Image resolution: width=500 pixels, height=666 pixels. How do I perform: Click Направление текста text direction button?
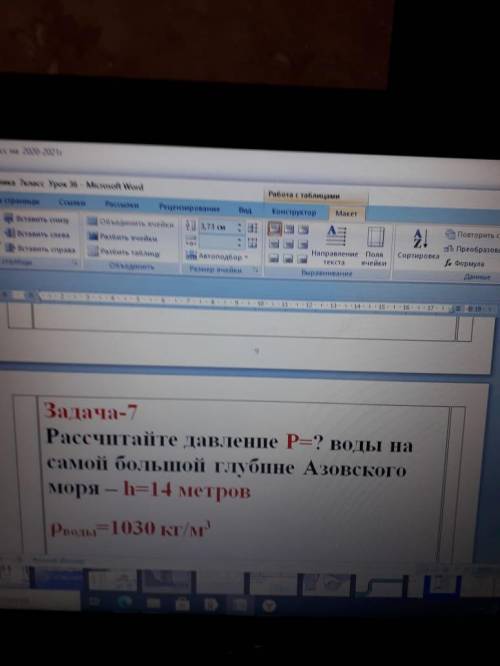click(335, 246)
